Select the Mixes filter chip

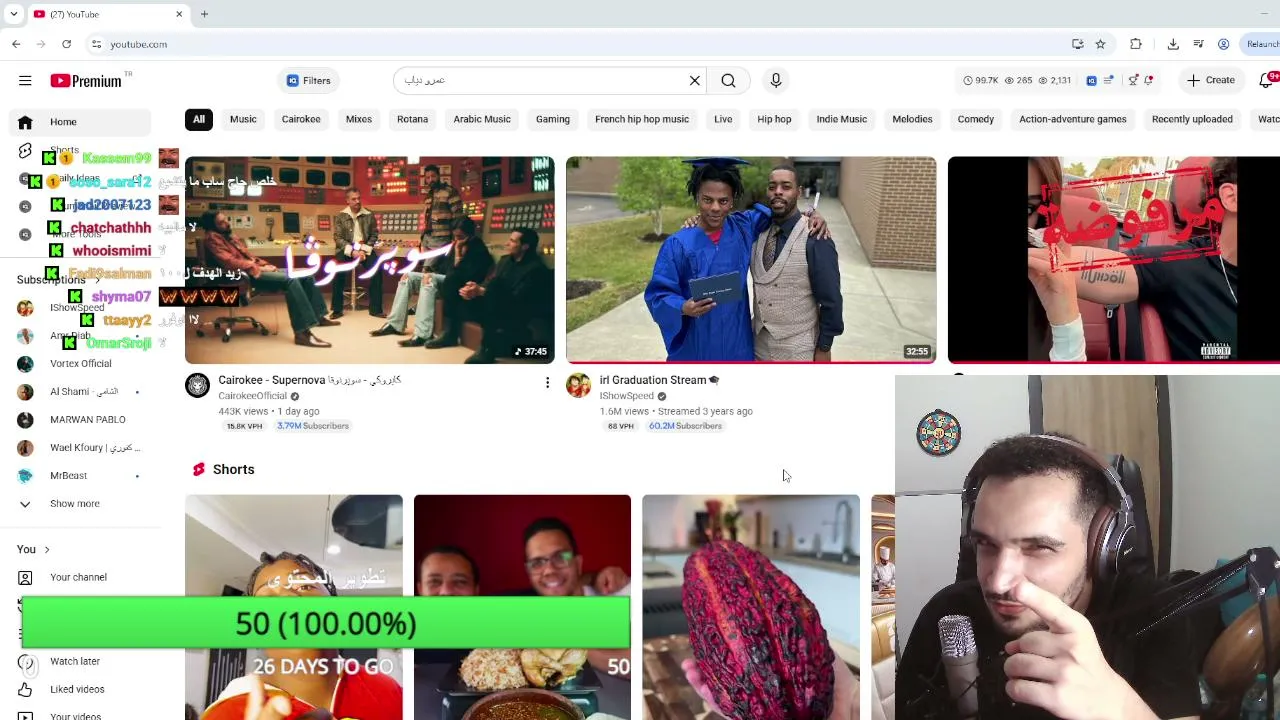click(359, 119)
